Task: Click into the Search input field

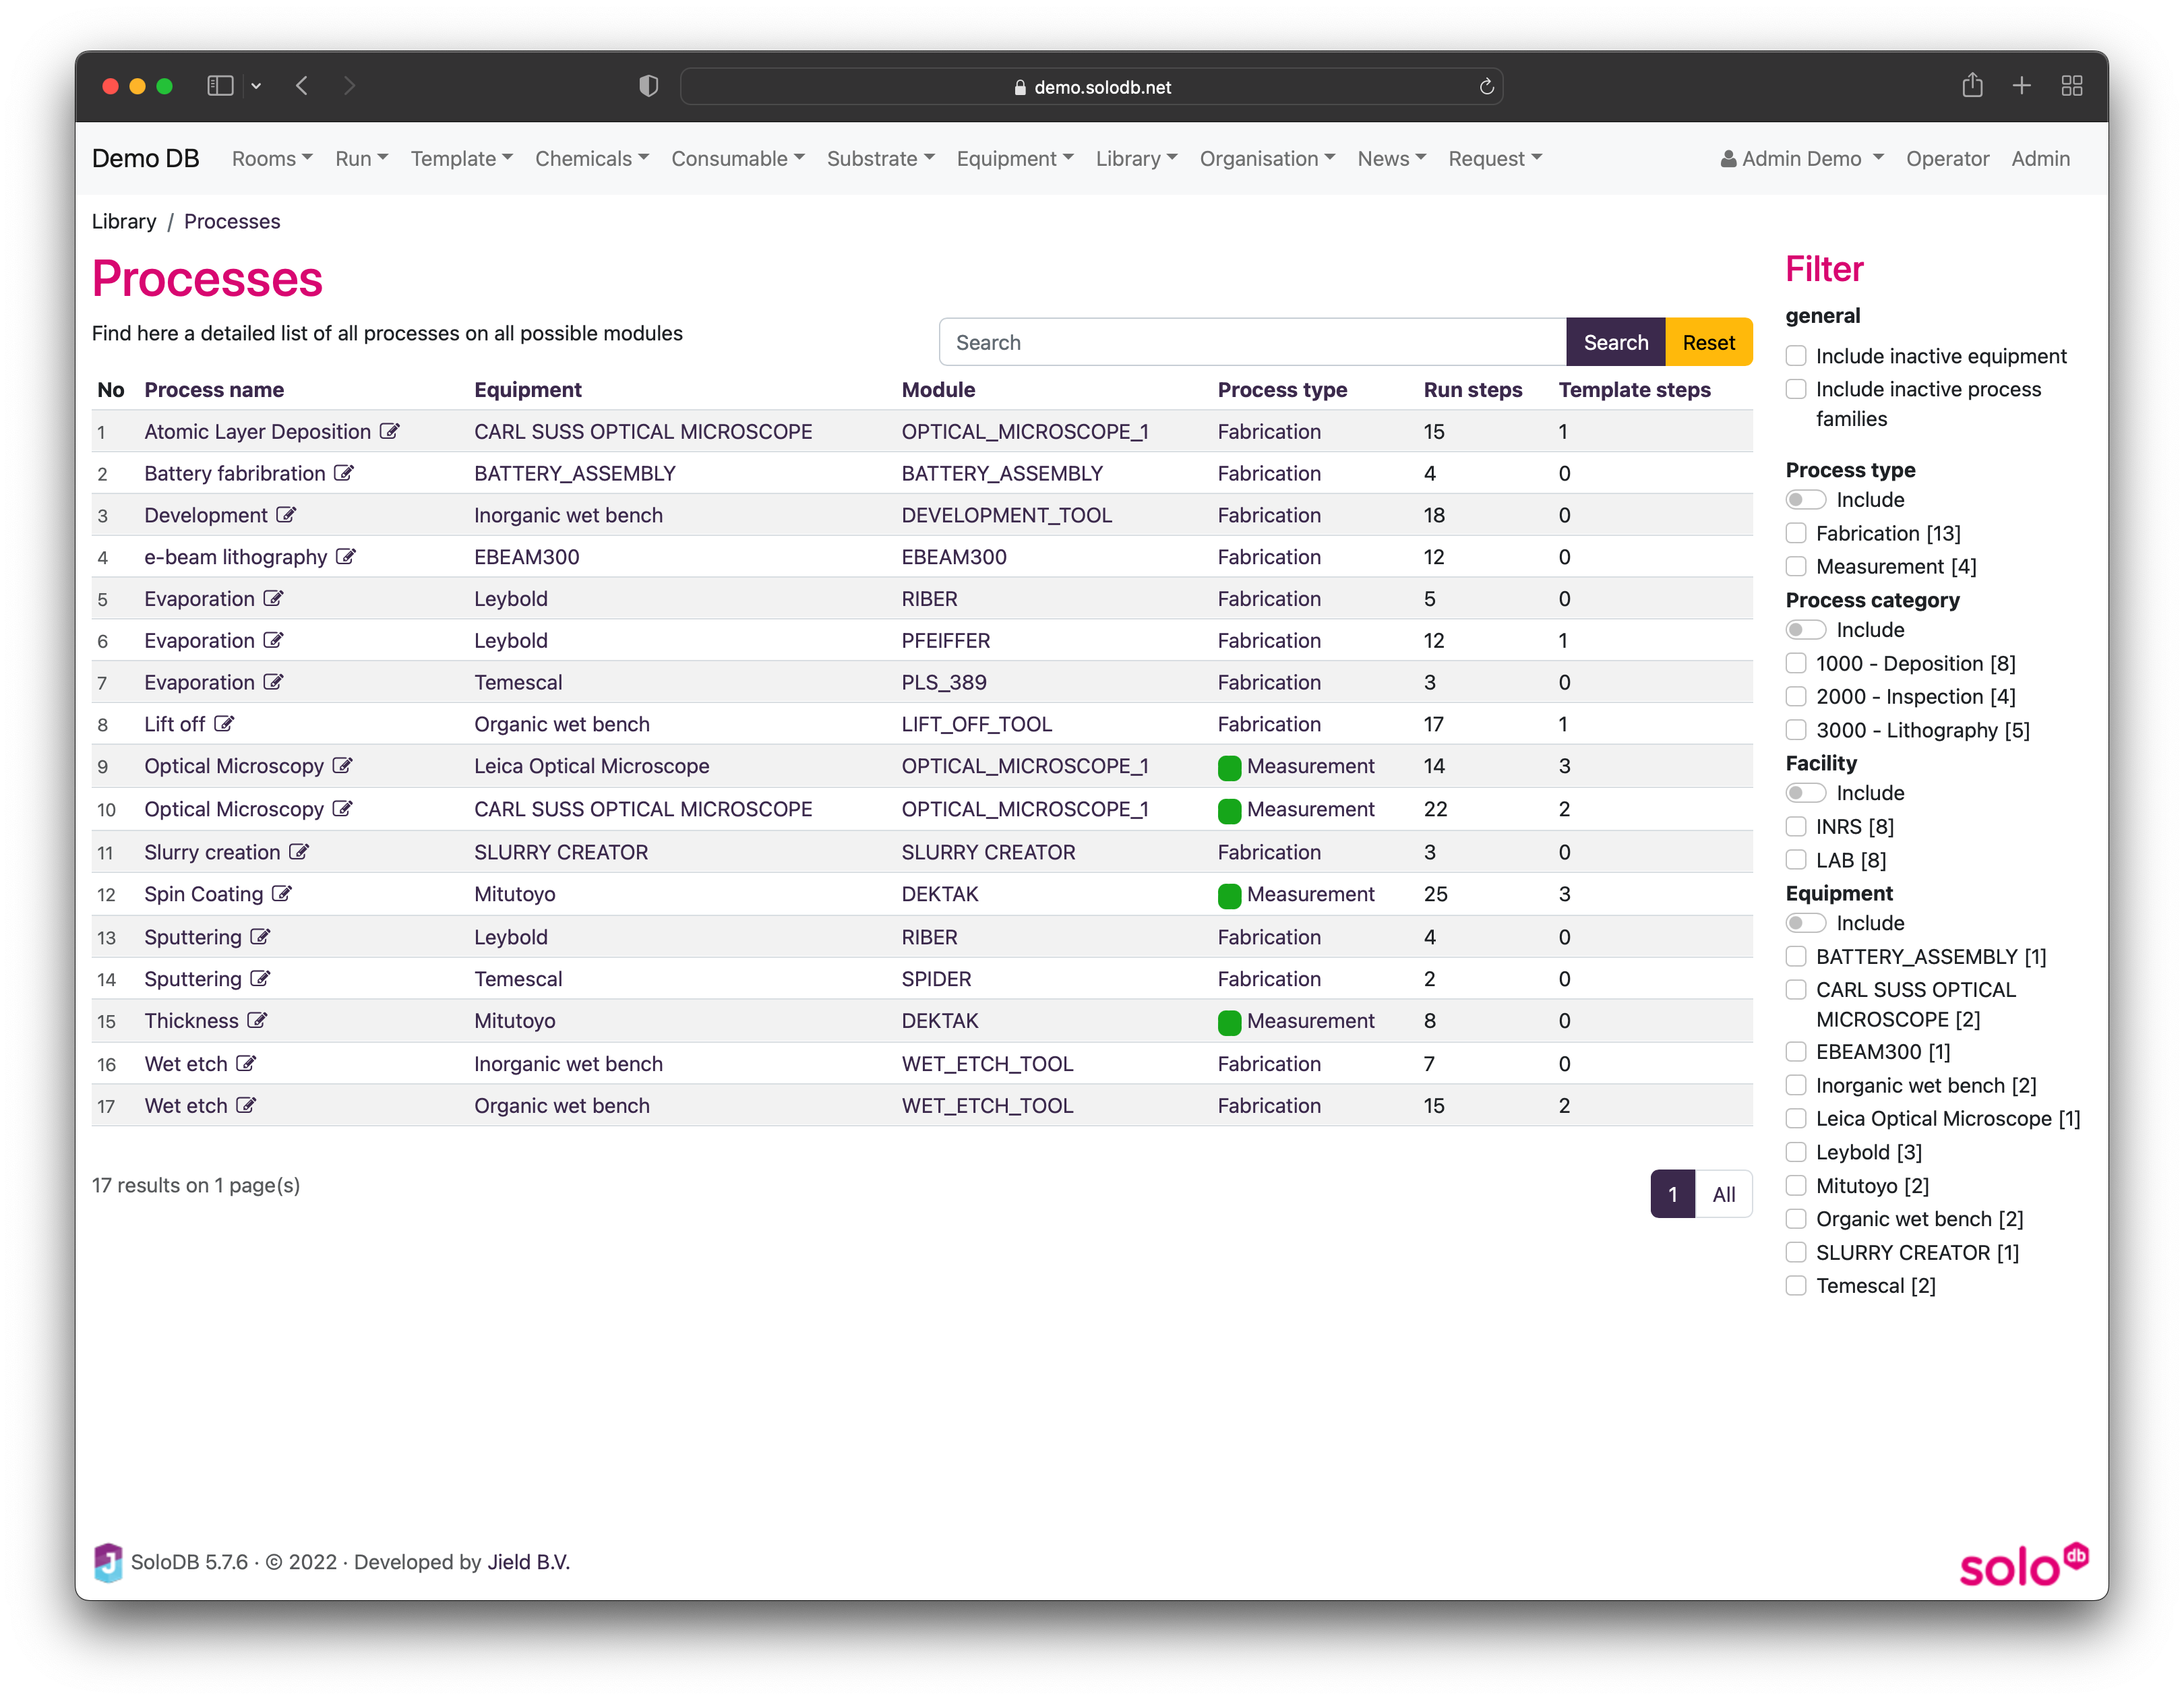Action: (1252, 342)
